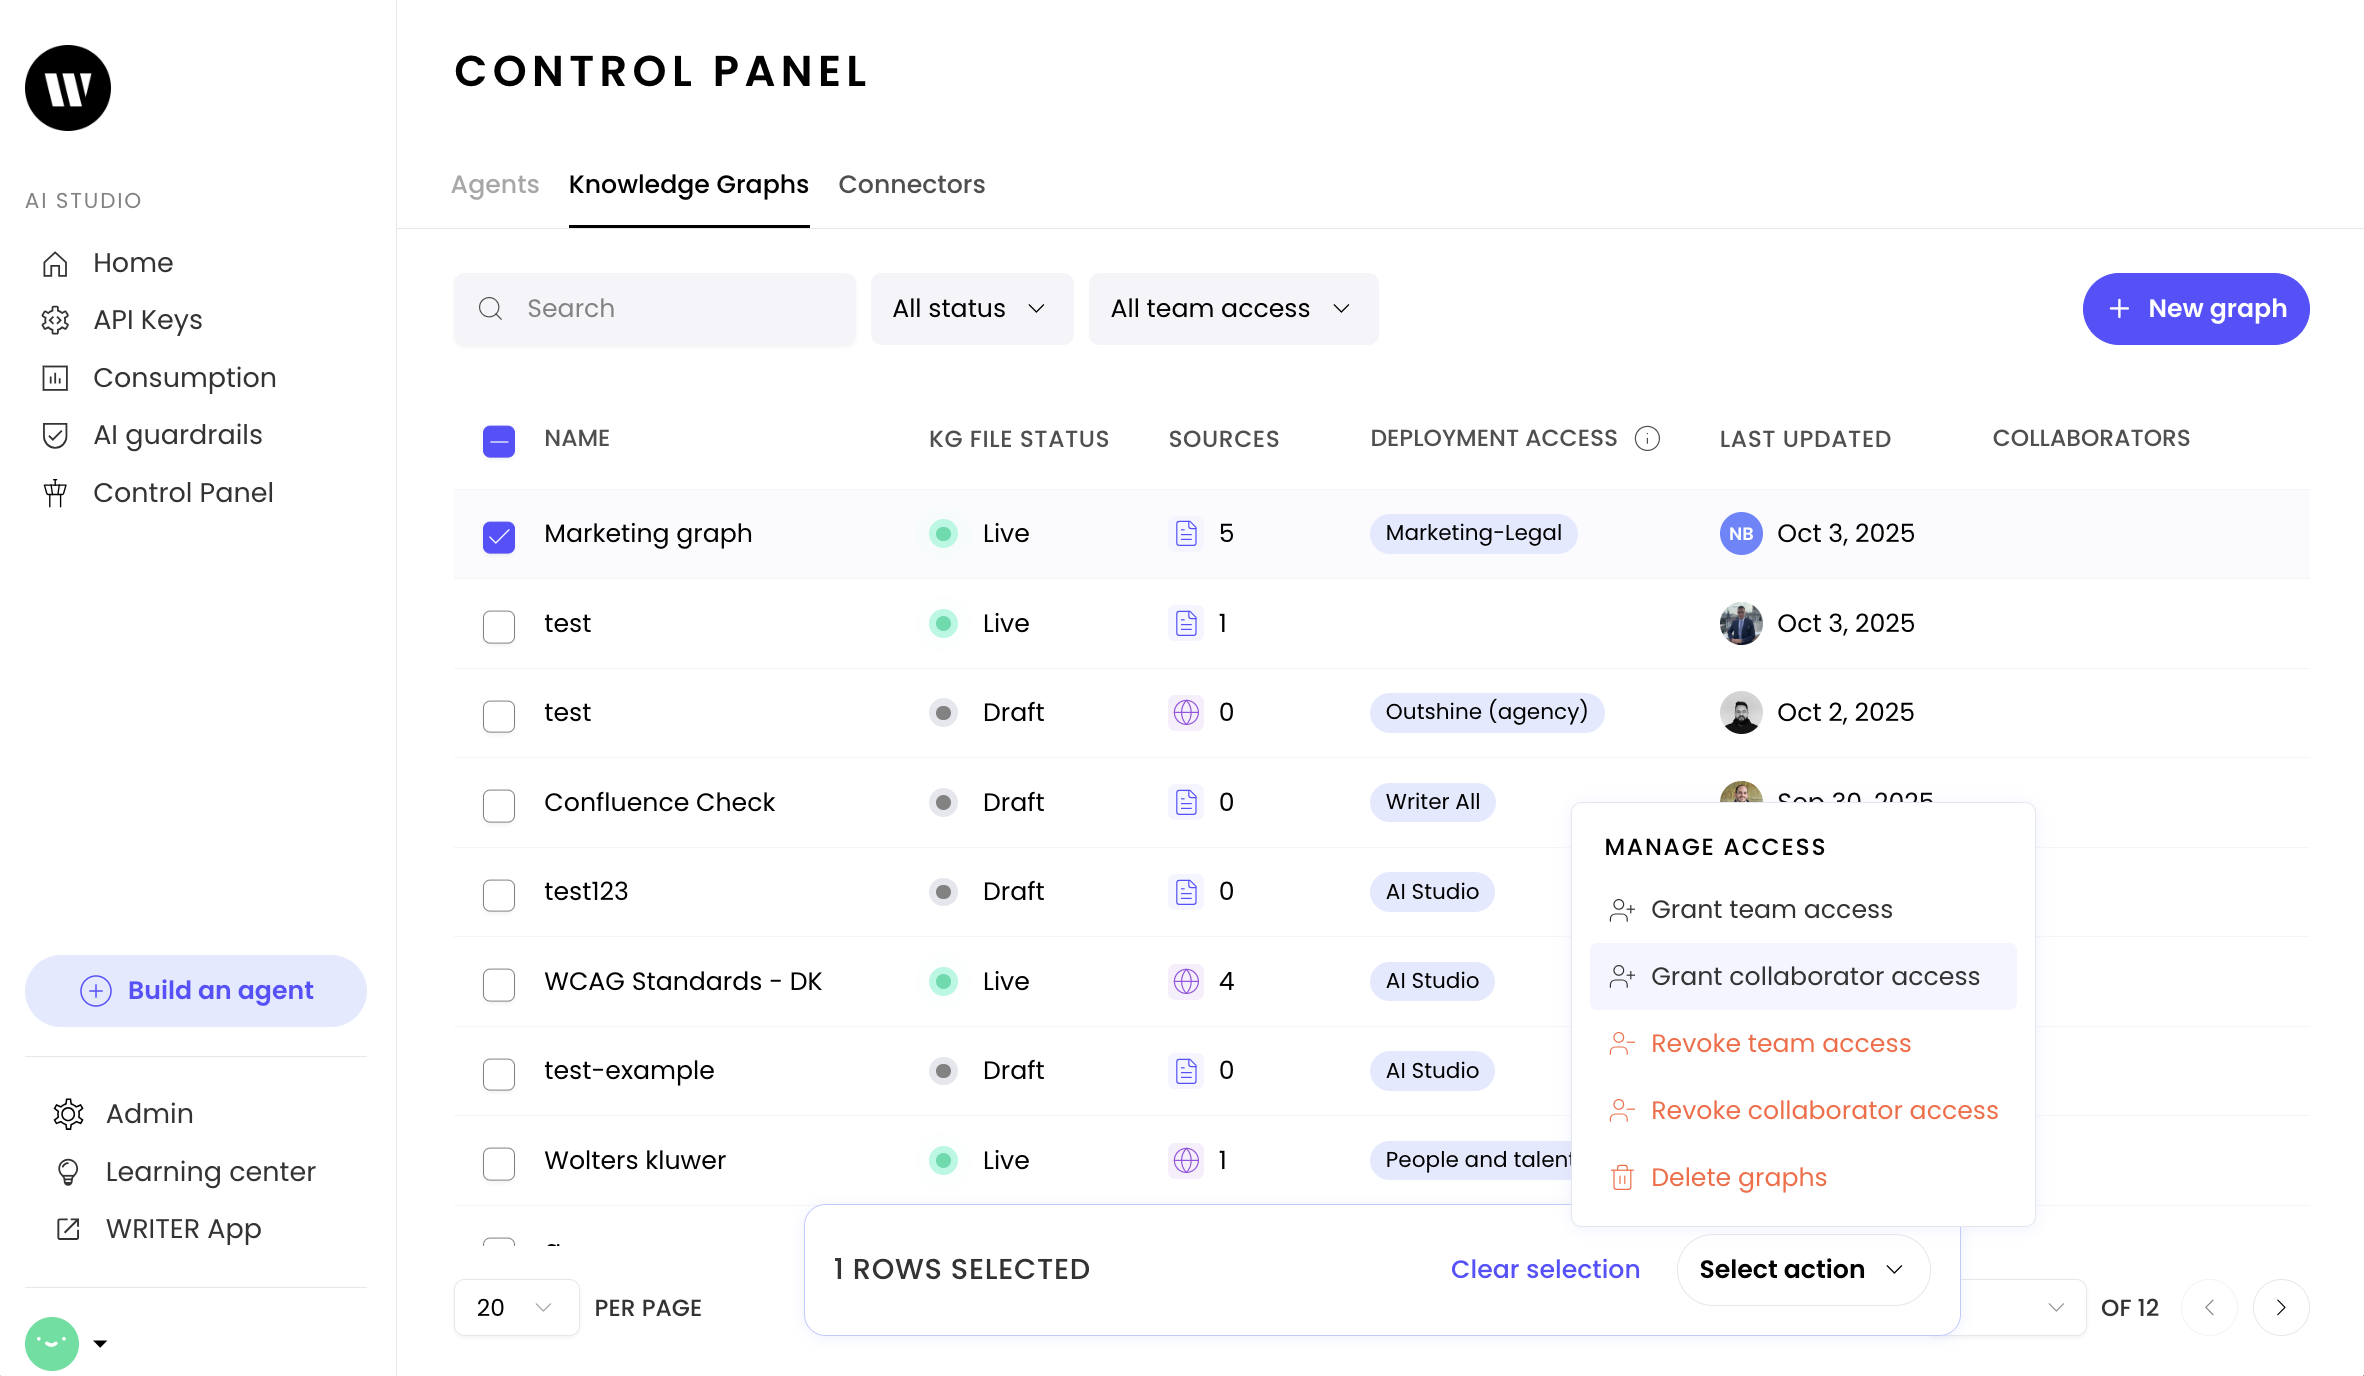Open the AI guardrails shield icon
Screen dimensions: 2364x1376
55,435
